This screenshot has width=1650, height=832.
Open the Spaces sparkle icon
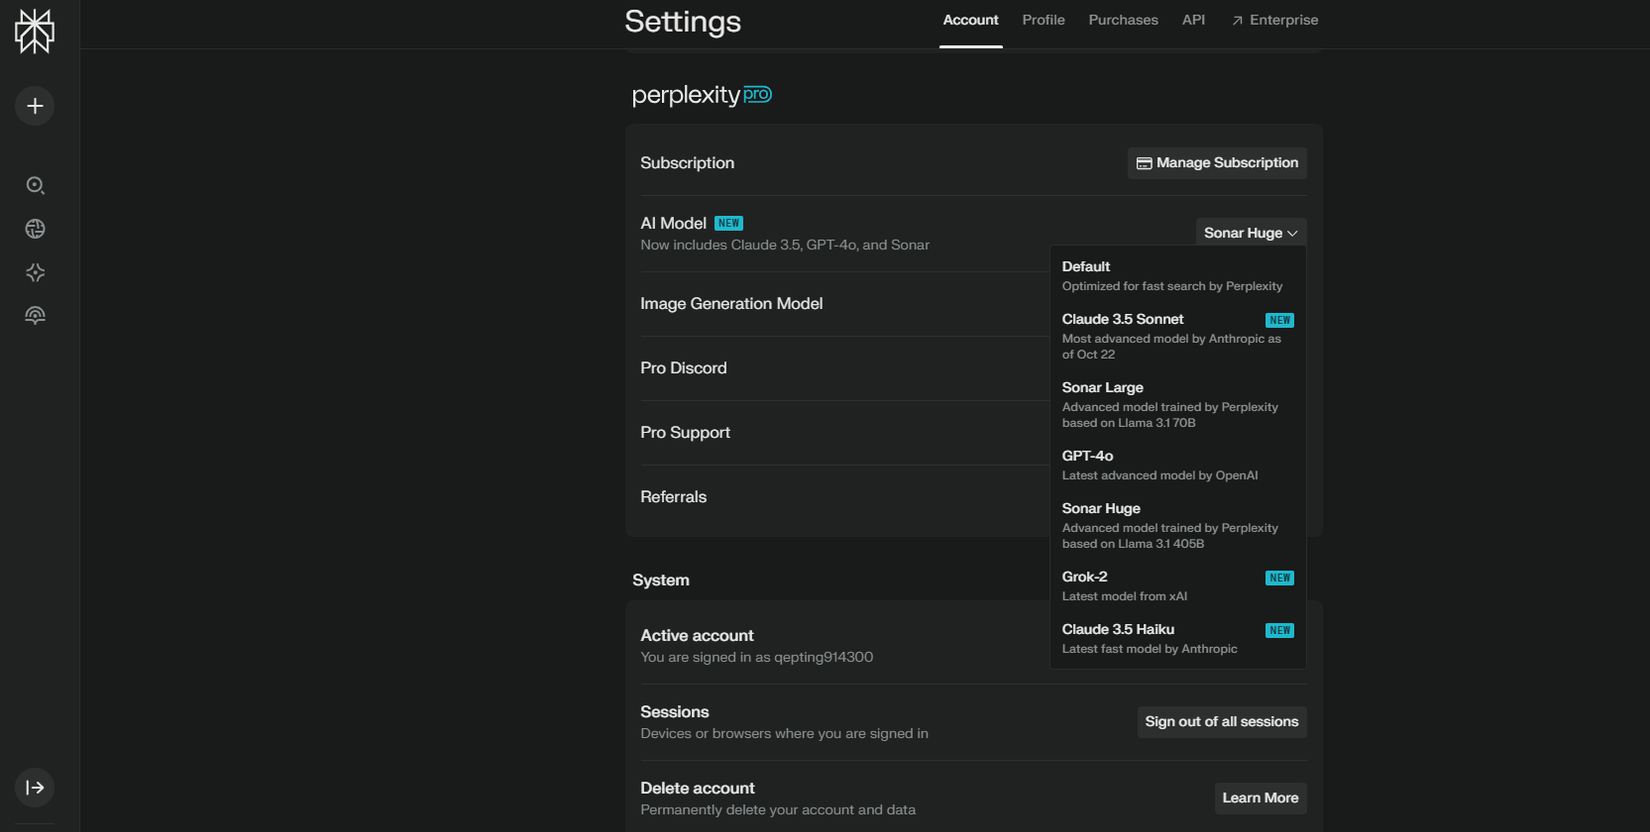pyautogui.click(x=35, y=272)
